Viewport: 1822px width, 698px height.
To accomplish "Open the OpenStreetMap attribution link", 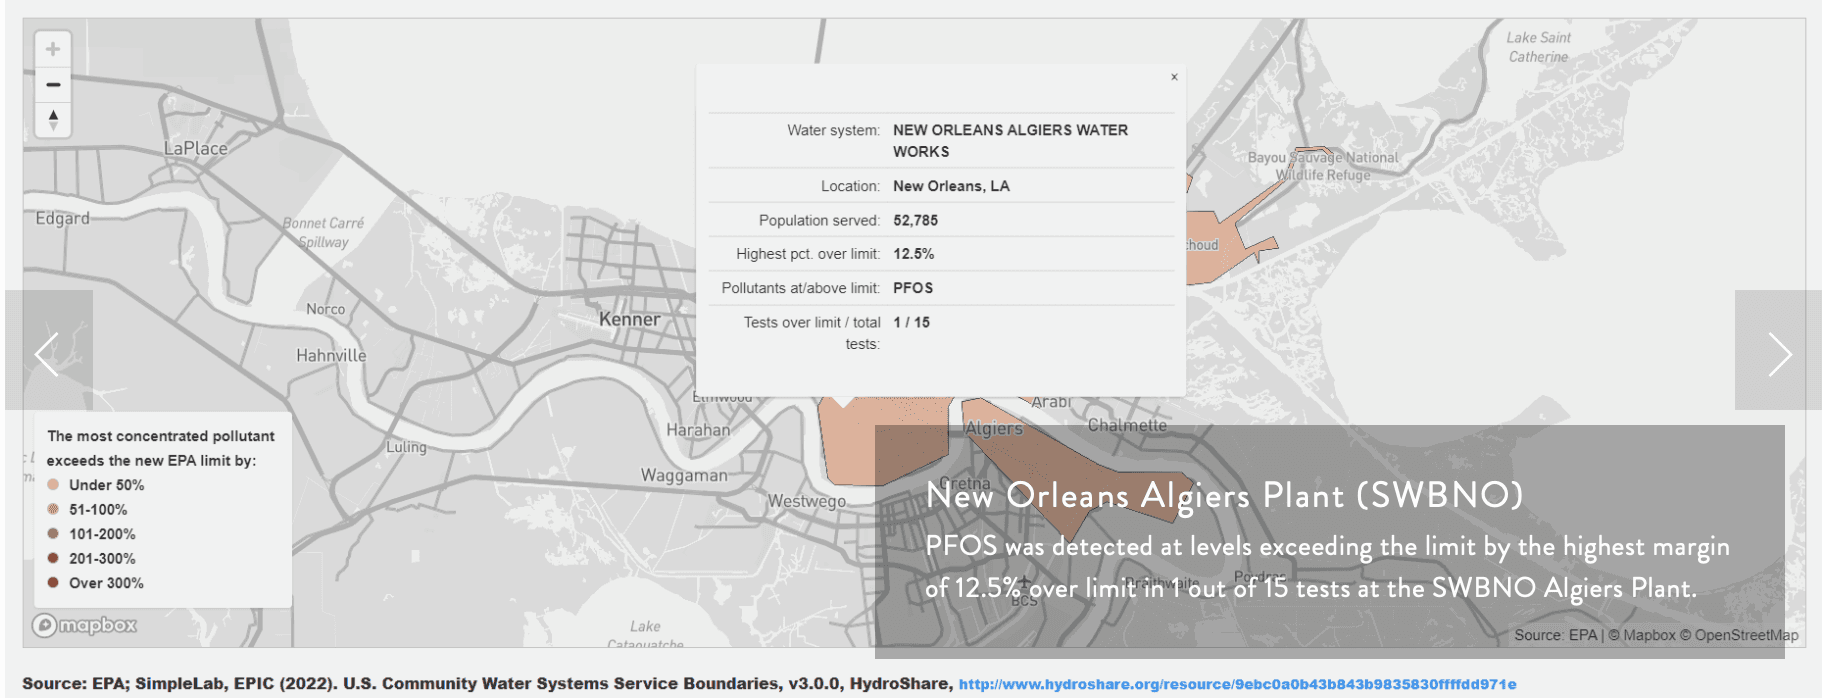I will pos(1738,635).
